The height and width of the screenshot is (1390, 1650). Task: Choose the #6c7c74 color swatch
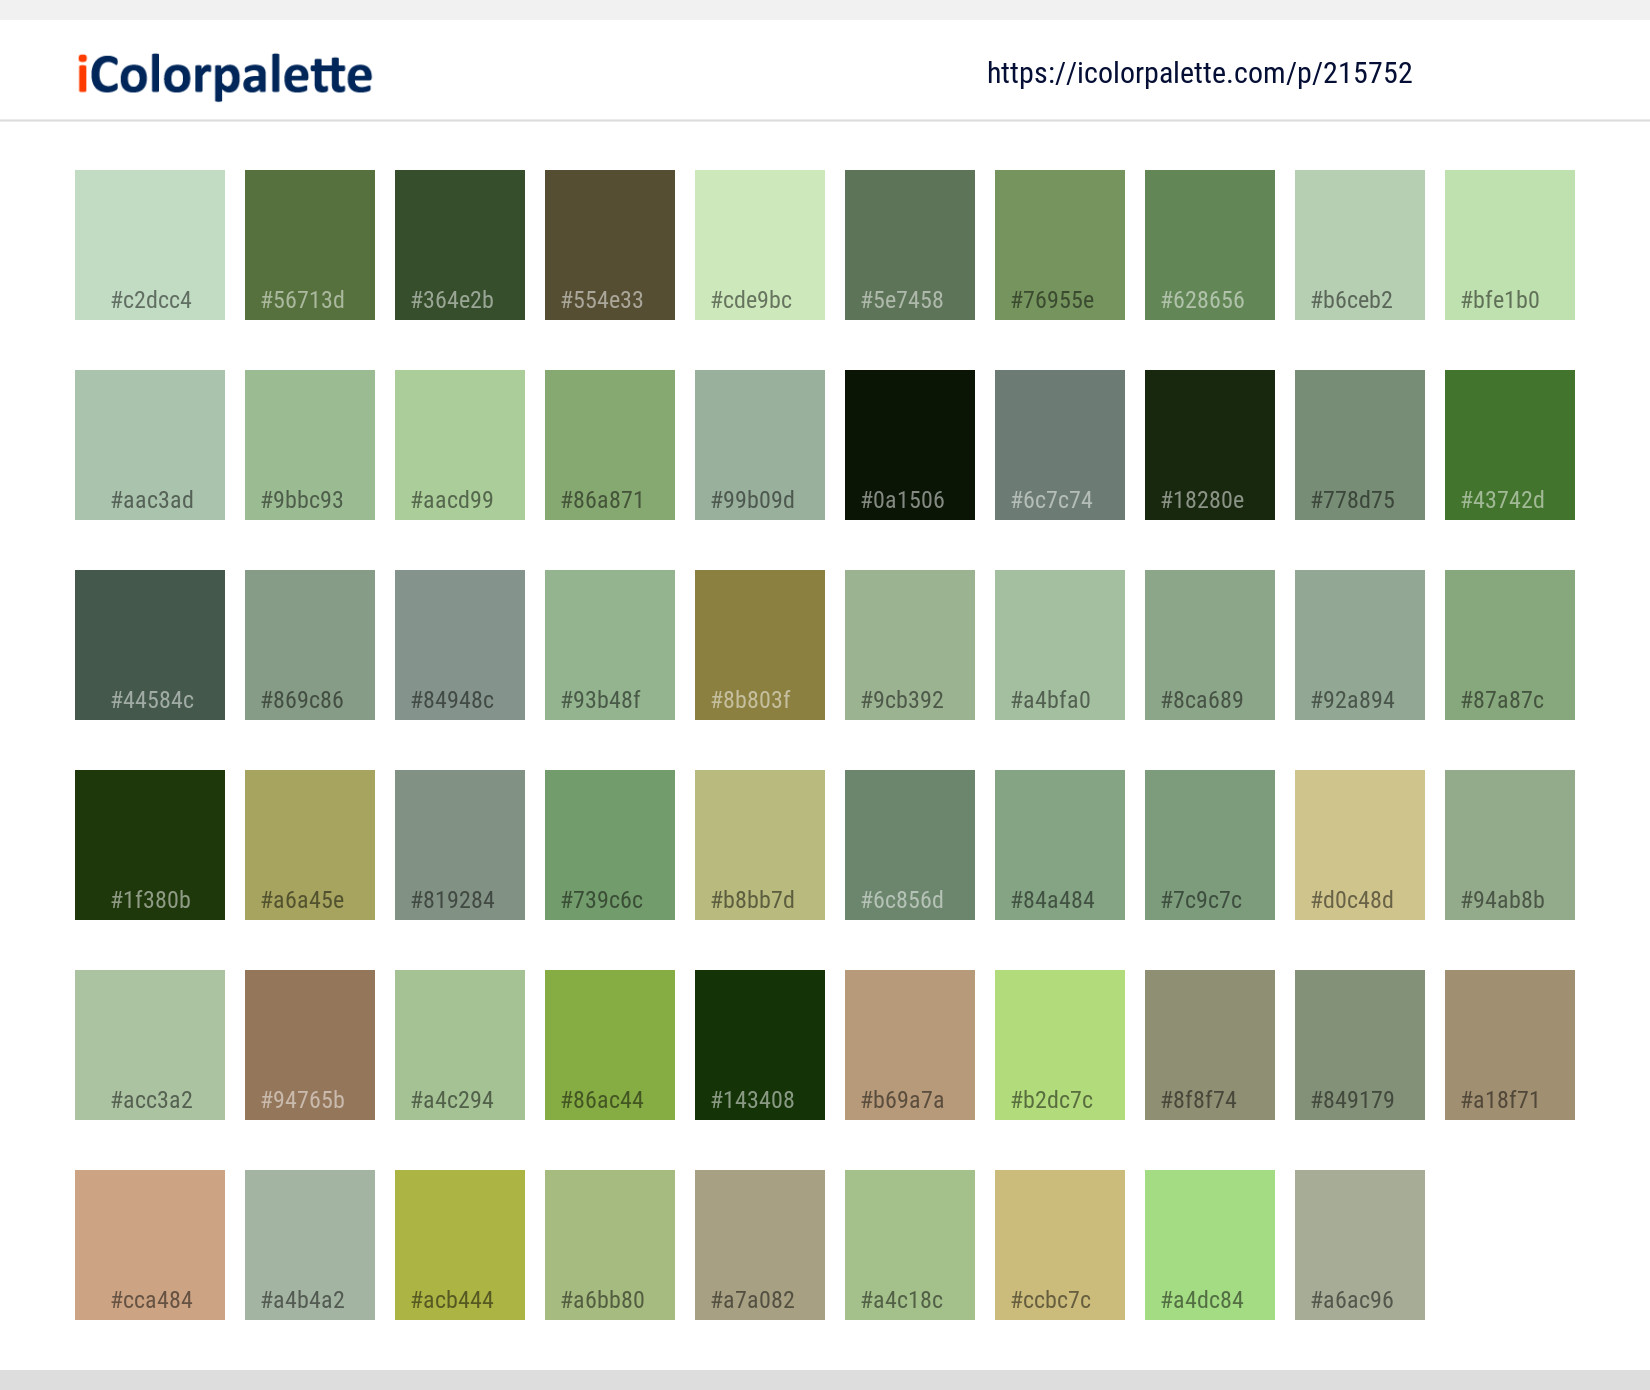click(1060, 445)
